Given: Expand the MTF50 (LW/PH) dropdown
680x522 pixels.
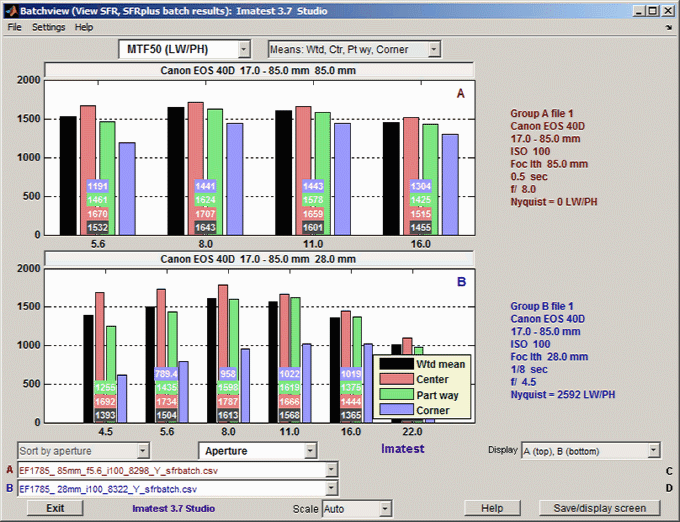Looking at the screenshot, I should click(x=244, y=49).
